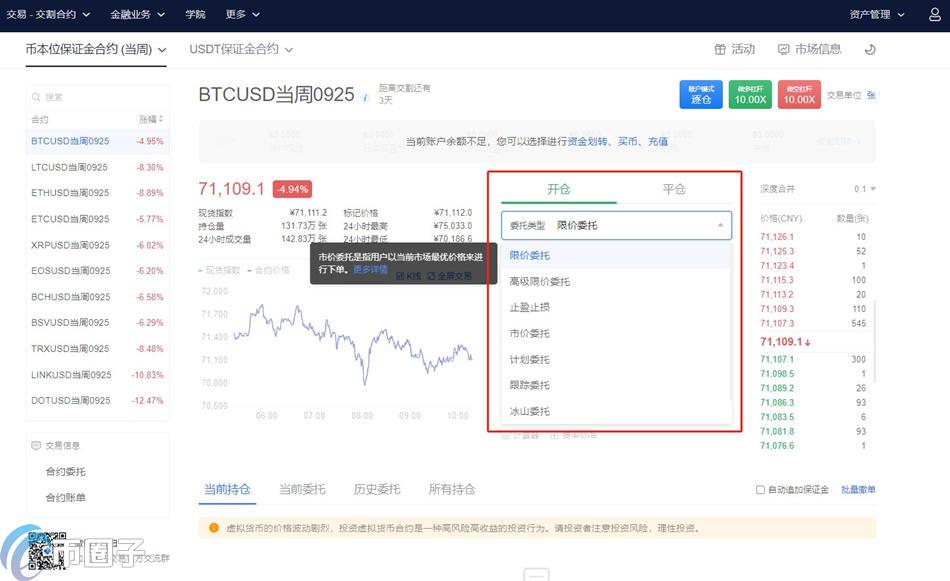Select 限价委托 from order type list
The image size is (950, 581).
616,256
